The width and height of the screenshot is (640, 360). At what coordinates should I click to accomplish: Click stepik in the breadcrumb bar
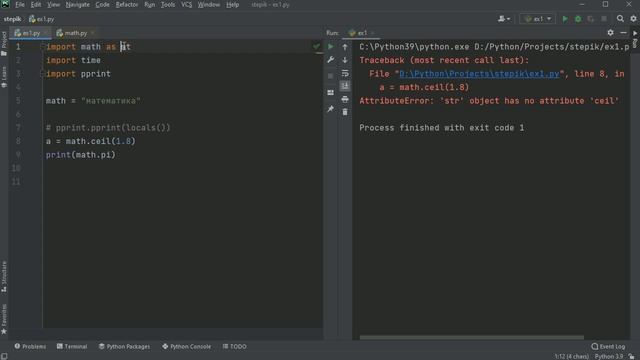[12, 19]
